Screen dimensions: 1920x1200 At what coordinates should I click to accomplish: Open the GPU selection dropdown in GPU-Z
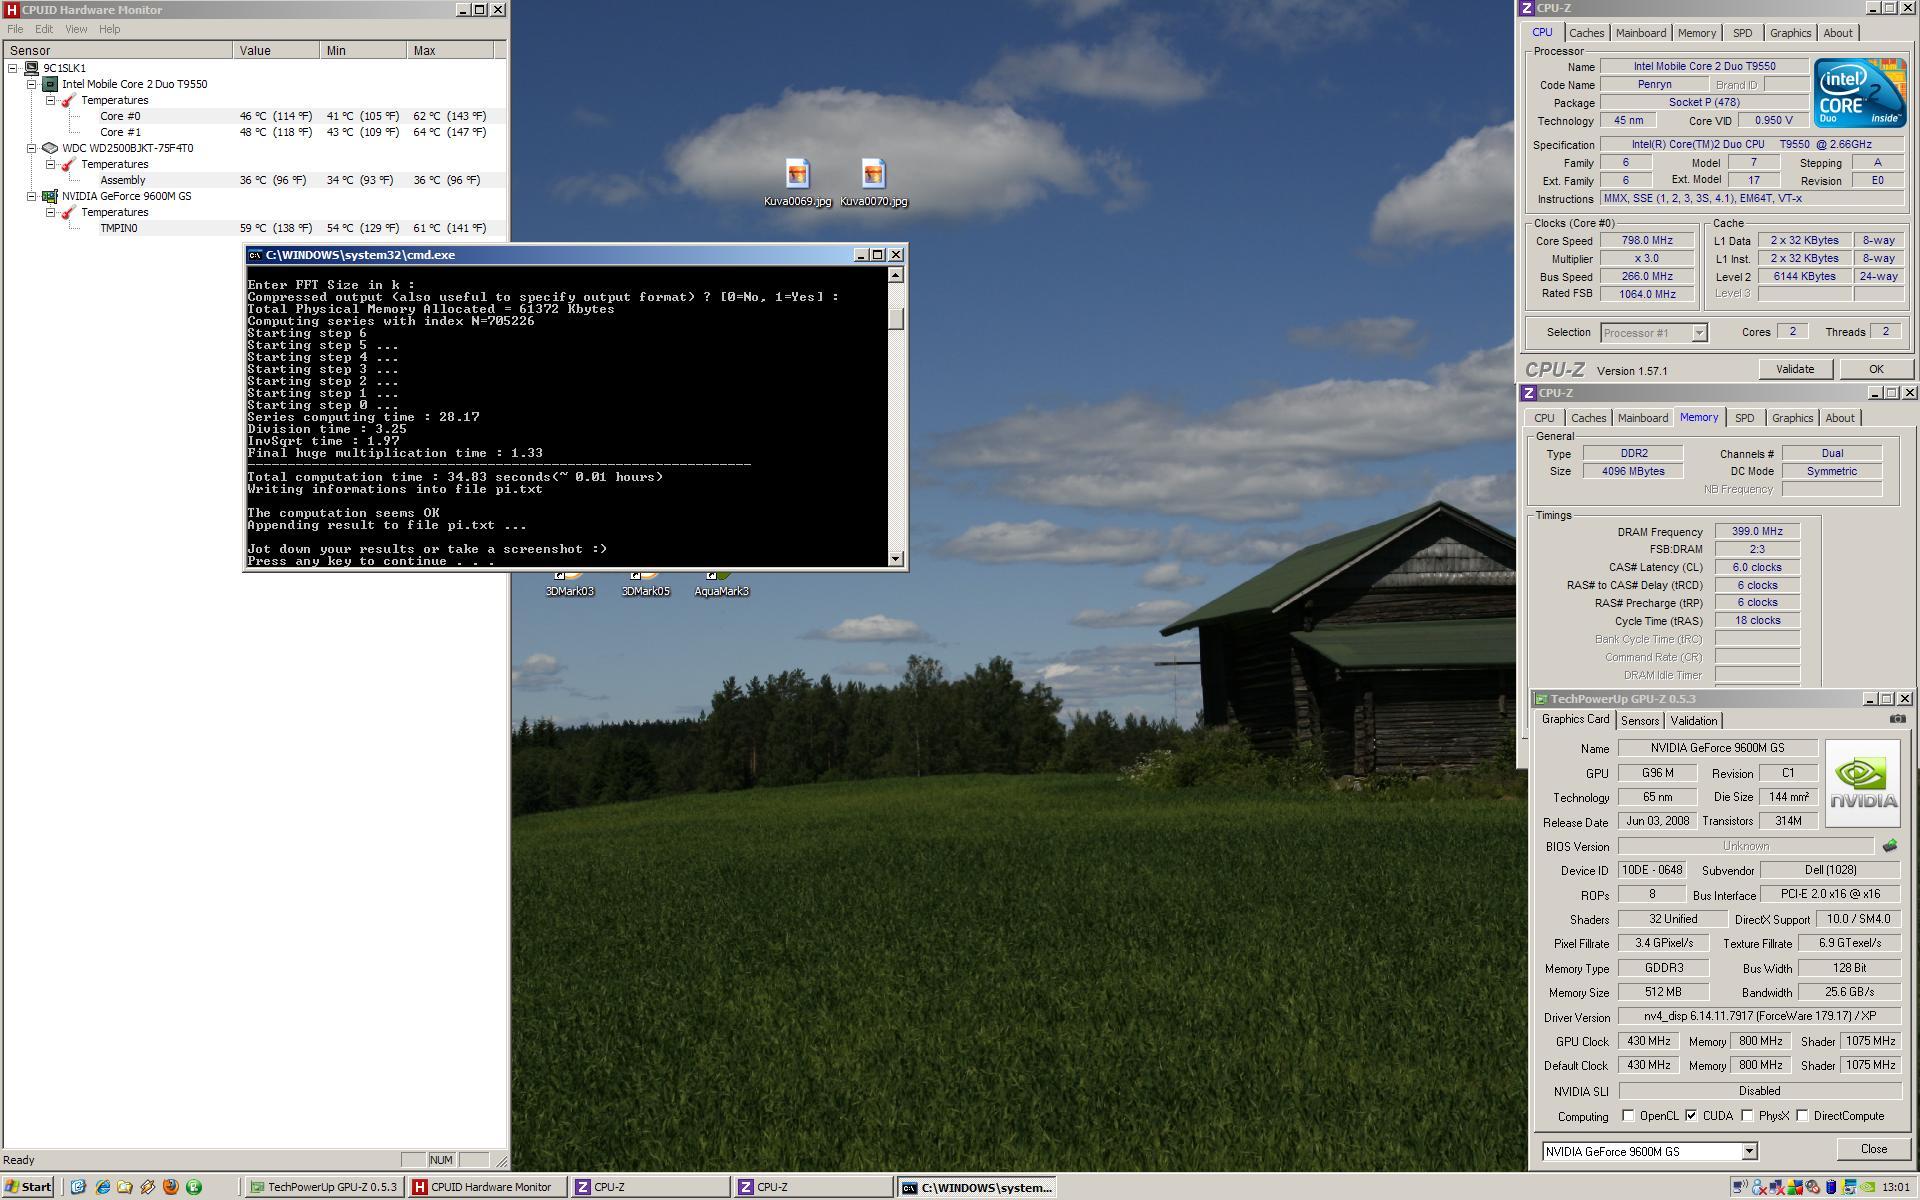(1749, 1151)
